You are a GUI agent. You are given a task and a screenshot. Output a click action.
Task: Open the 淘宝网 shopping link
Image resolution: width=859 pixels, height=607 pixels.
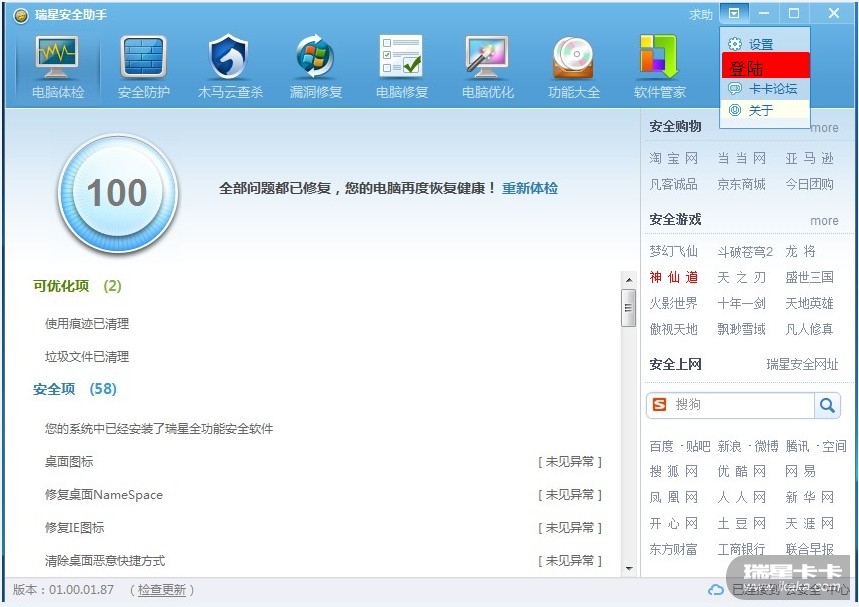point(673,158)
